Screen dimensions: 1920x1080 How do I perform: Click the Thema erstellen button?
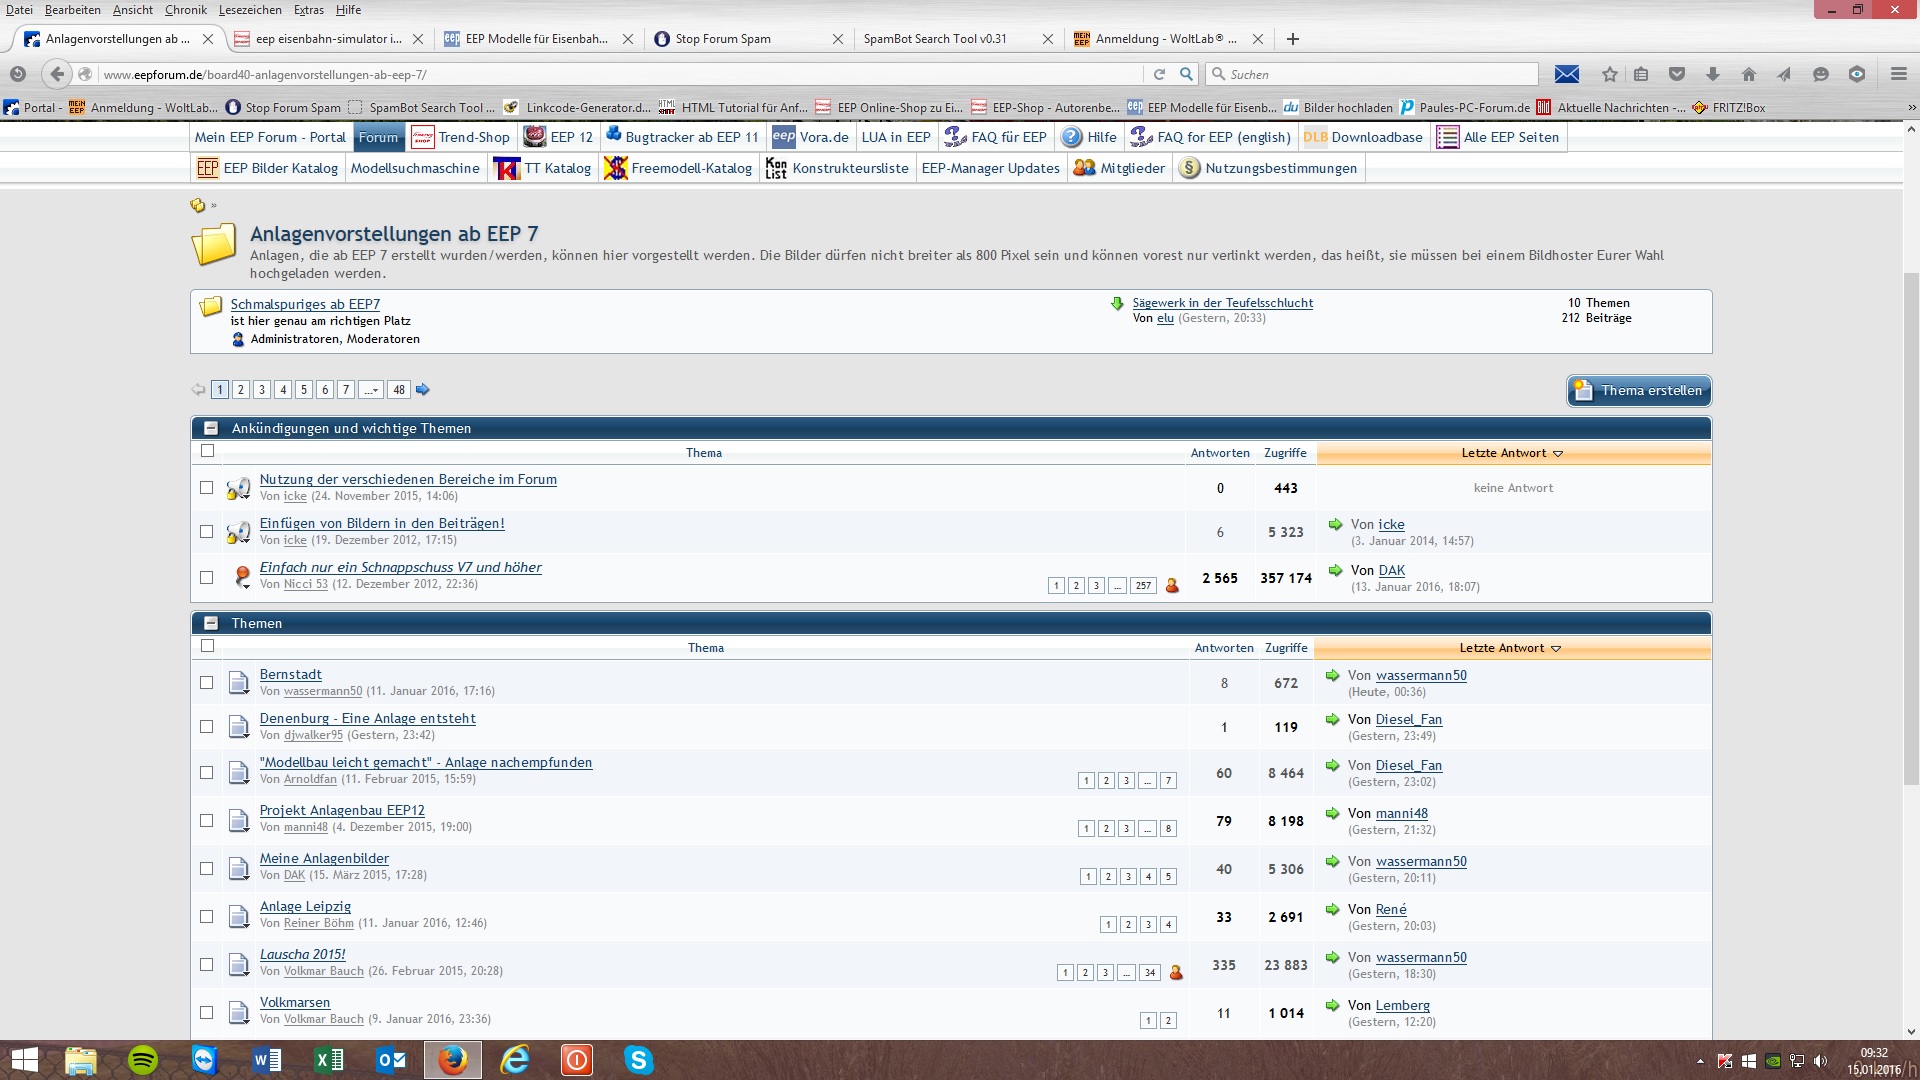(1638, 391)
